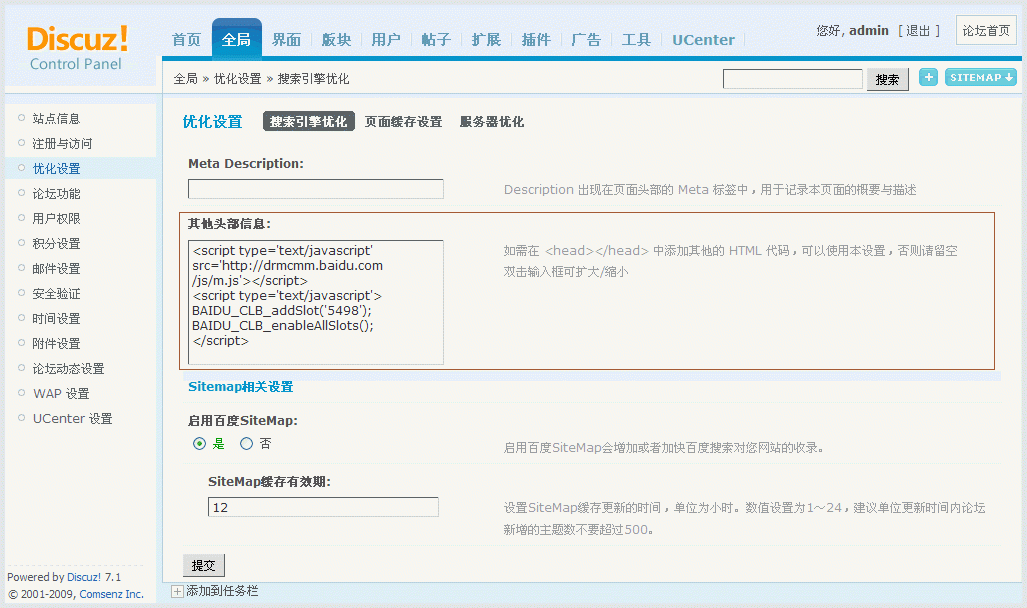The width and height of the screenshot is (1027, 608).
Task: Open 注册与访问 in sidebar
Action: click(62, 143)
